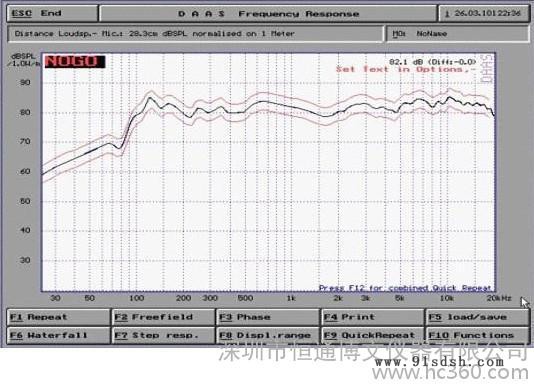Click the vertical DAAS logo in graph corner
This screenshot has height=384, width=534.
point(487,69)
